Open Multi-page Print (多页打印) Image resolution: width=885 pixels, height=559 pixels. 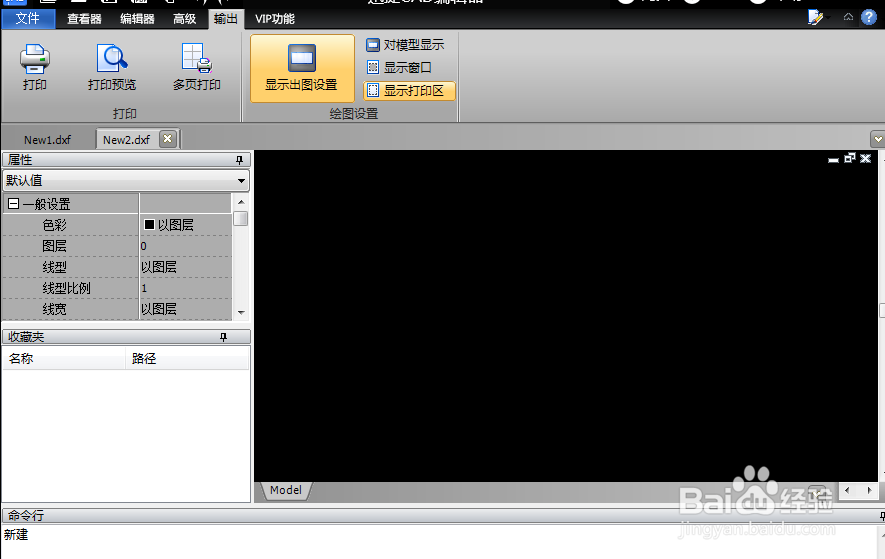[196, 67]
